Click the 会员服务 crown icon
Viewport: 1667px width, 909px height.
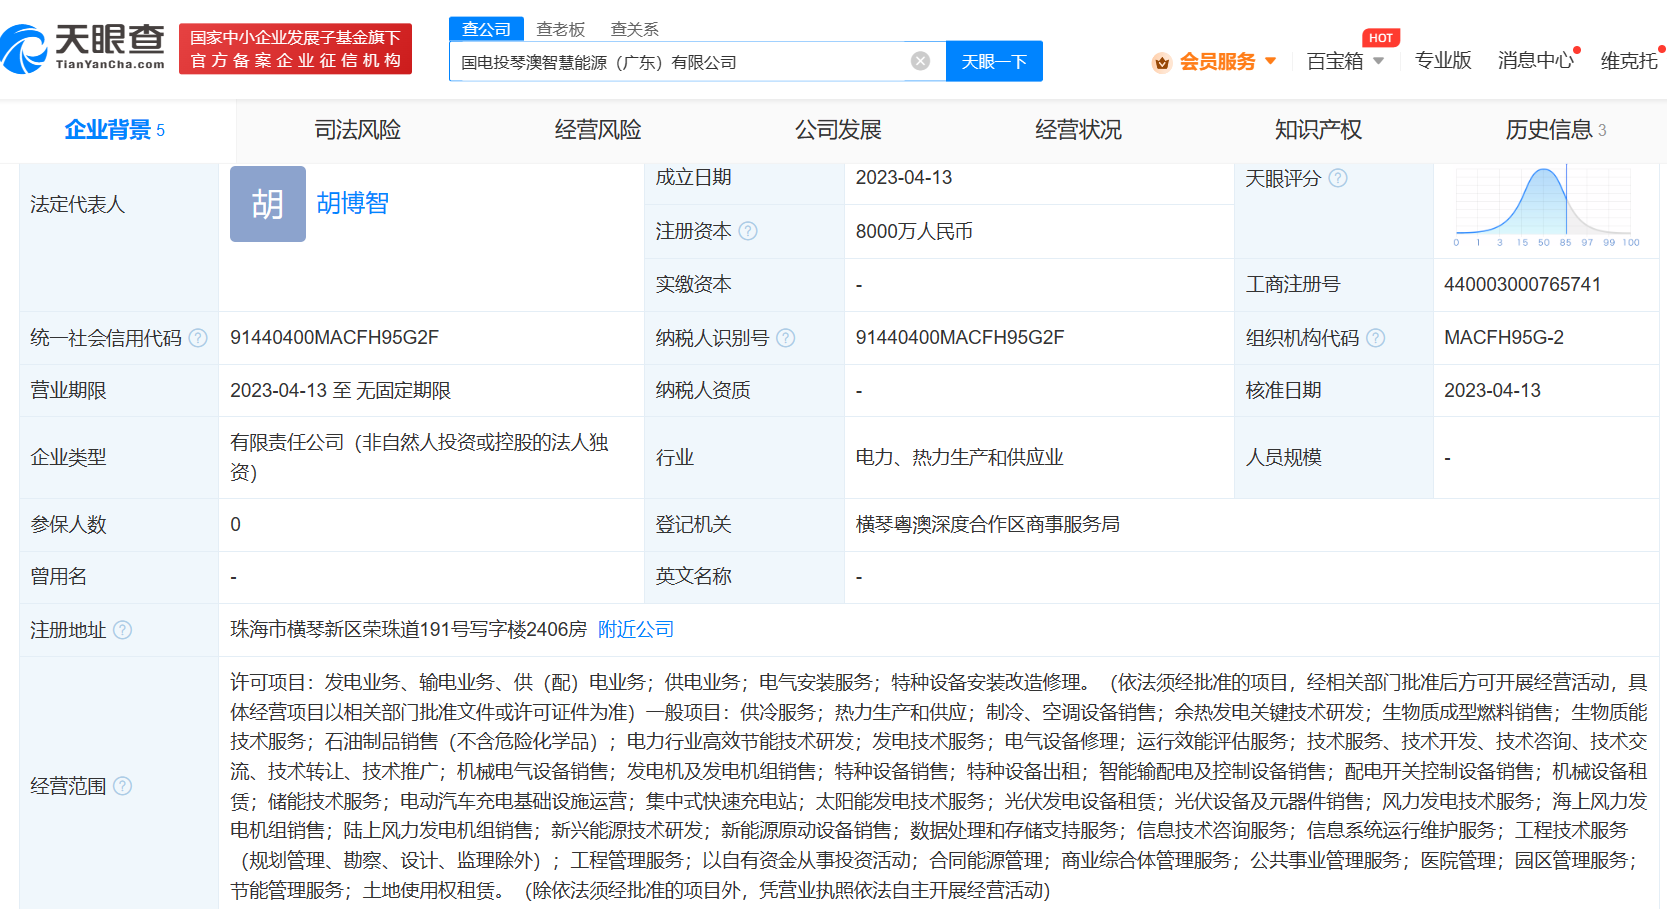pyautogui.click(x=1161, y=61)
